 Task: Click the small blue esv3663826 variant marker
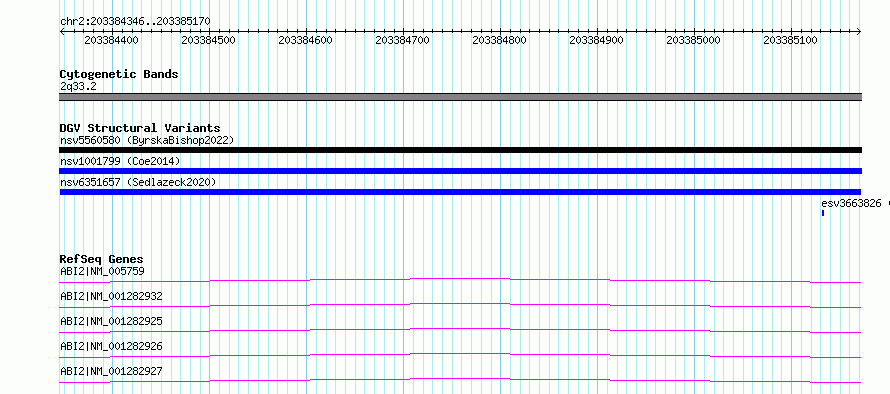[822, 213]
